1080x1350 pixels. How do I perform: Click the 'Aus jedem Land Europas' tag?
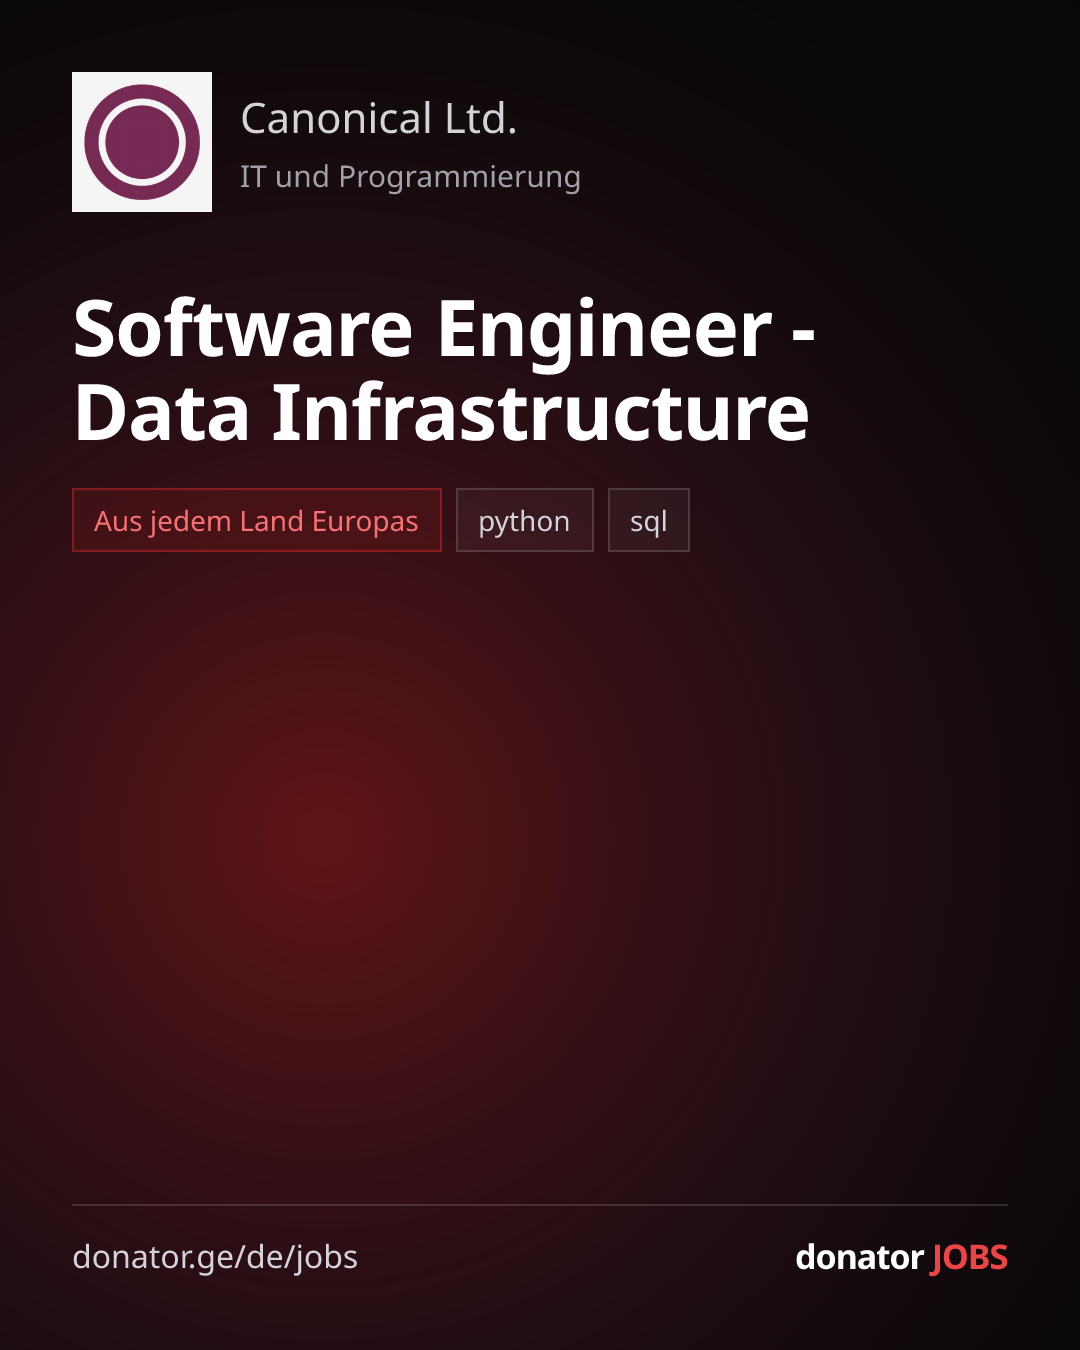coord(257,520)
